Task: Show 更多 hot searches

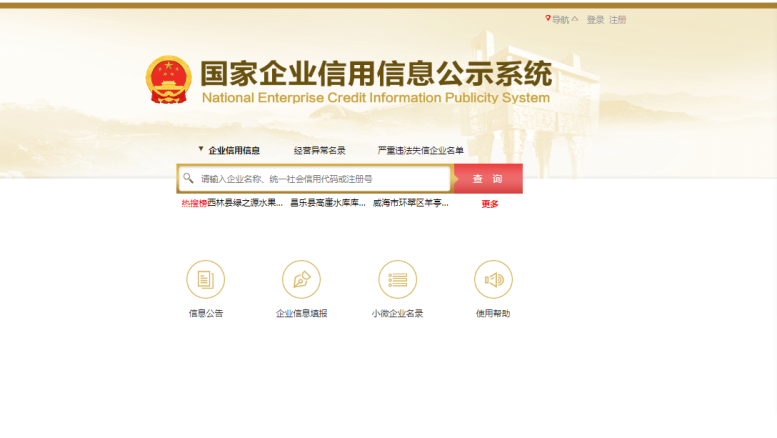Action: click(489, 203)
